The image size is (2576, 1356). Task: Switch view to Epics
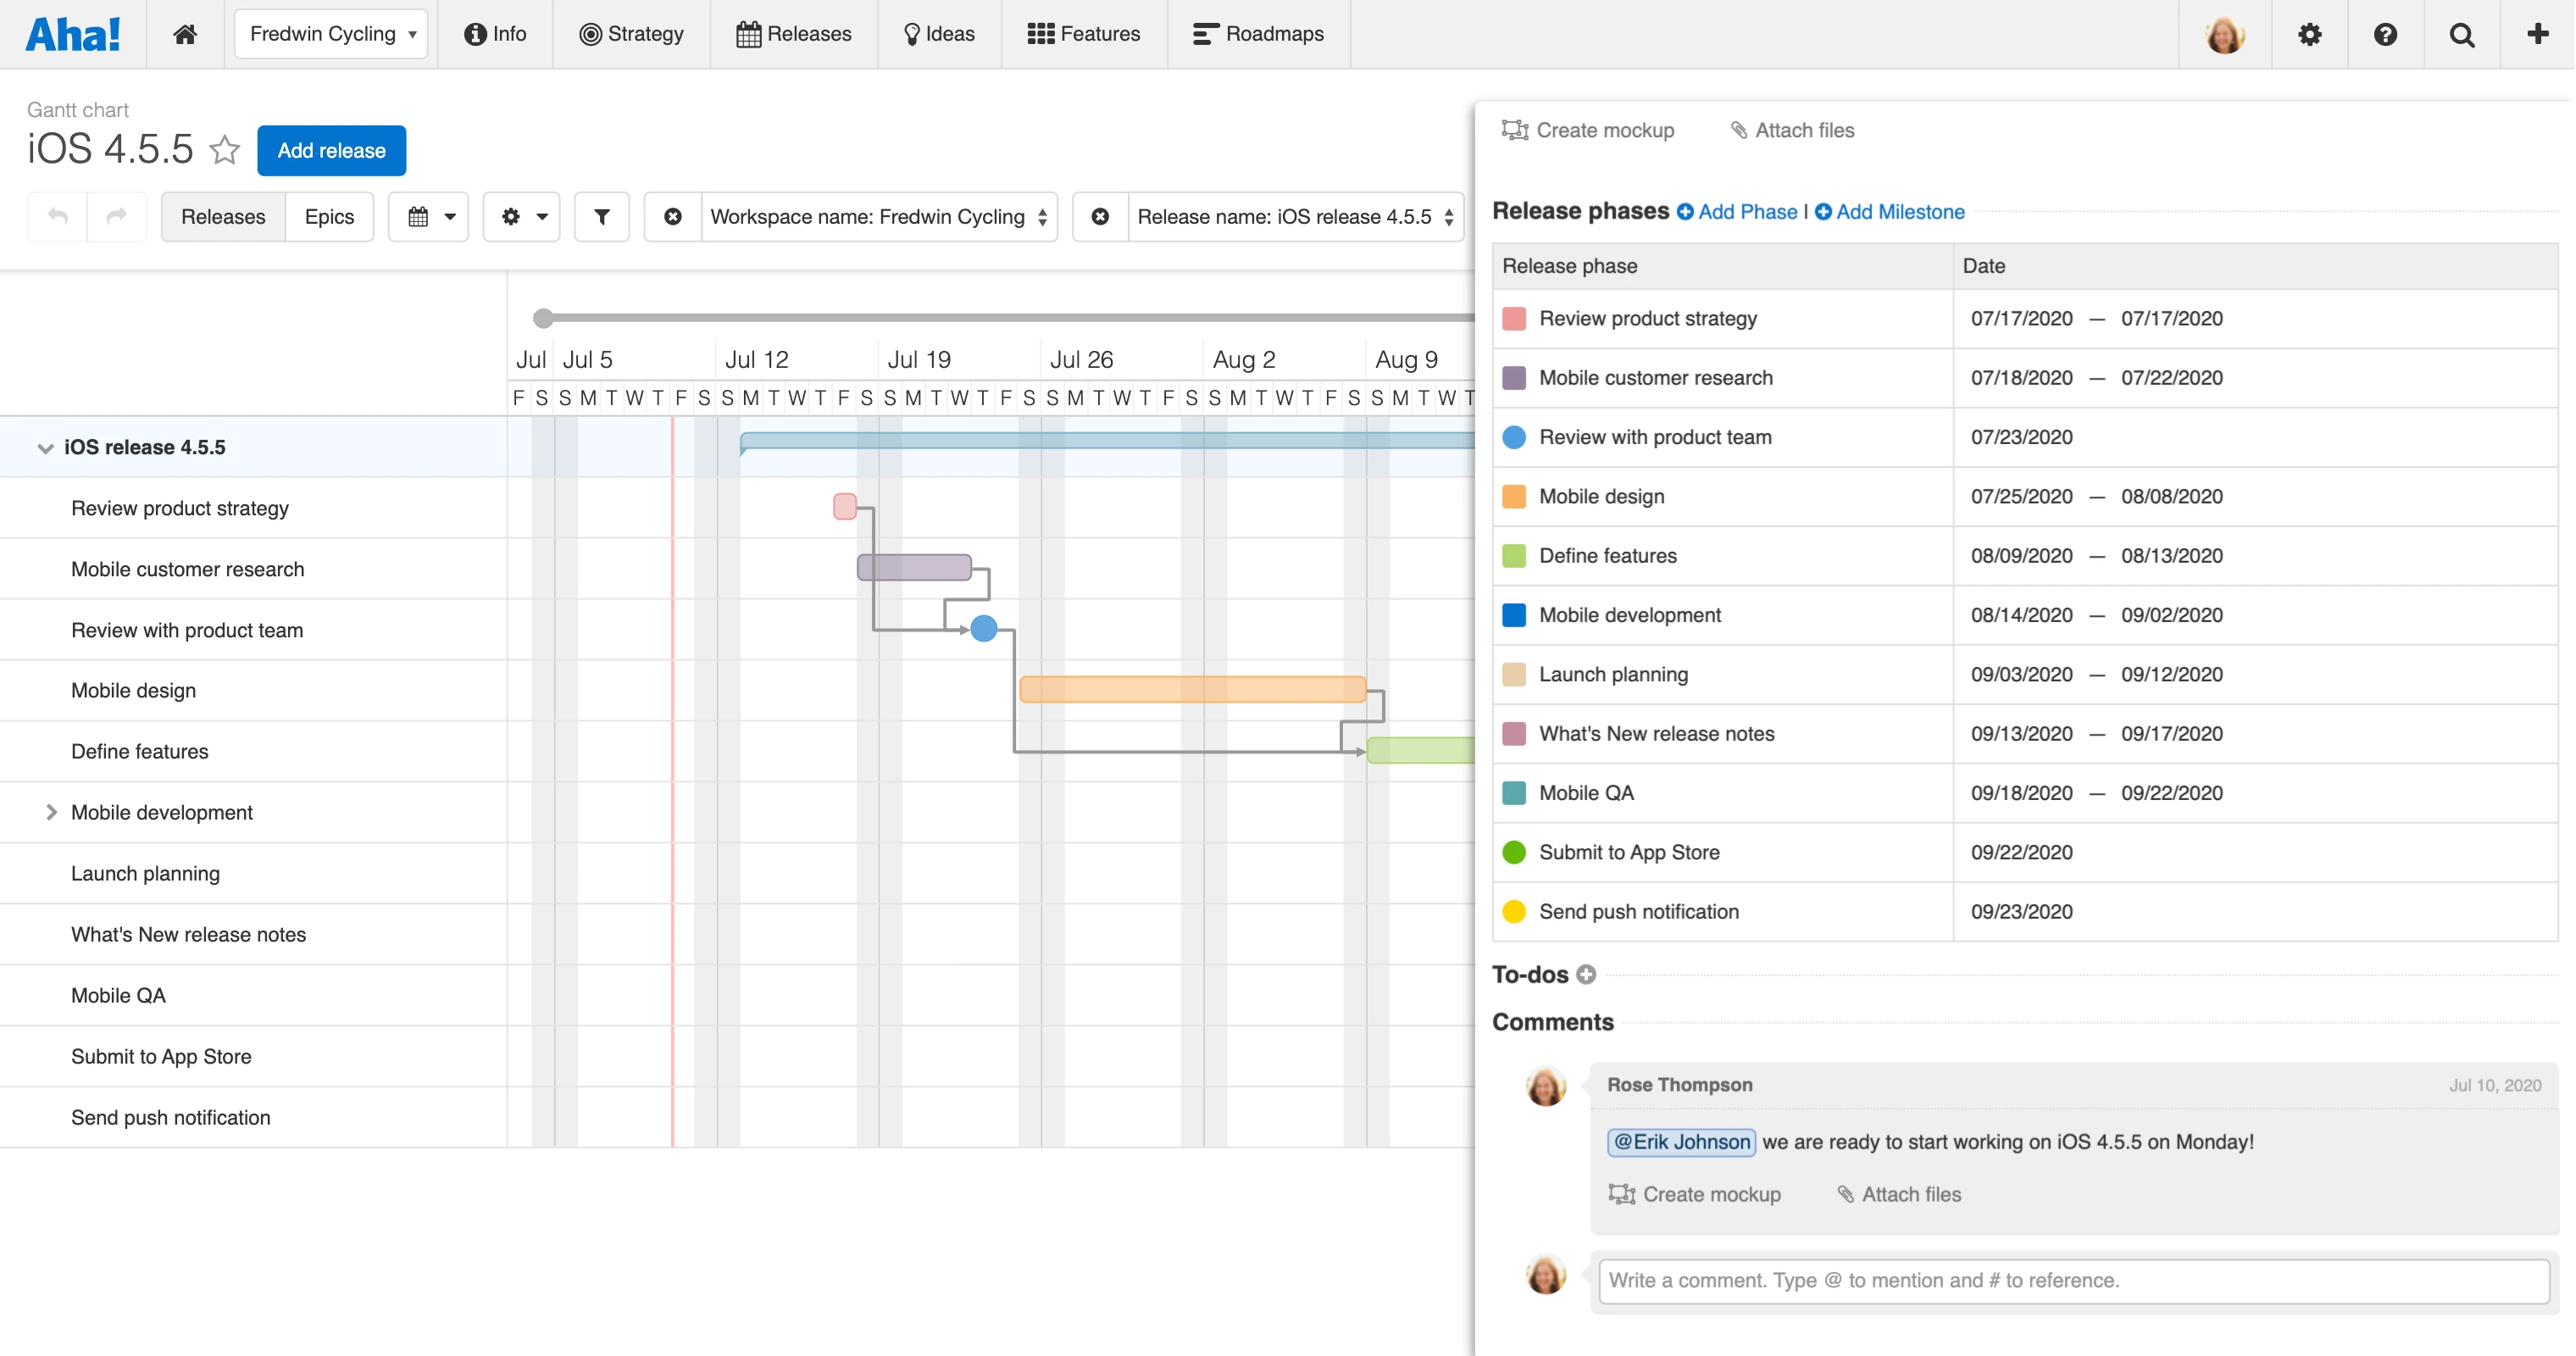329,216
